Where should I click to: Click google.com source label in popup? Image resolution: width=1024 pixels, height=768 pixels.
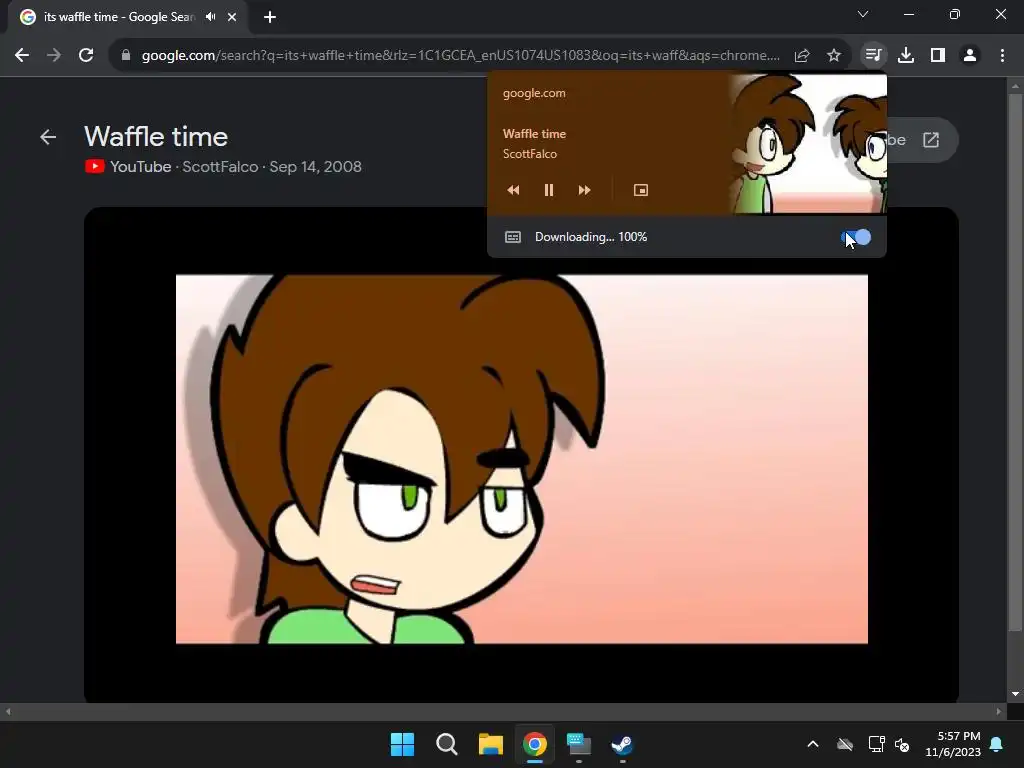(534, 93)
